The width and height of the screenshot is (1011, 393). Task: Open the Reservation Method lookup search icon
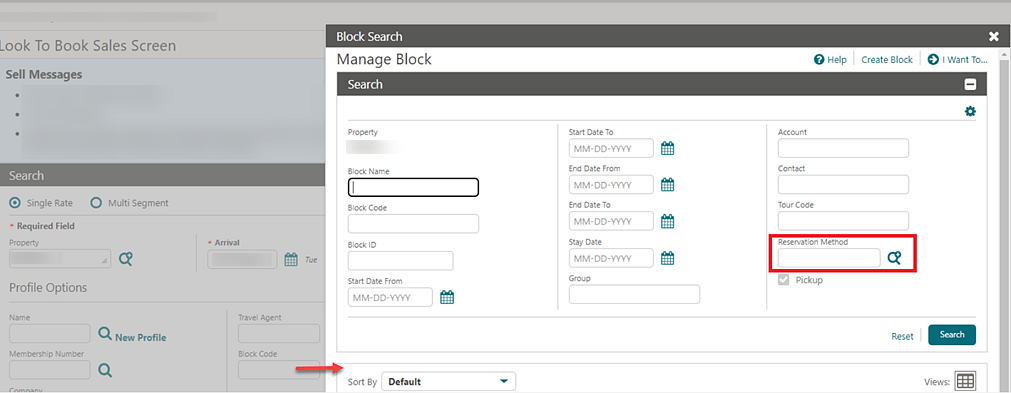point(894,258)
